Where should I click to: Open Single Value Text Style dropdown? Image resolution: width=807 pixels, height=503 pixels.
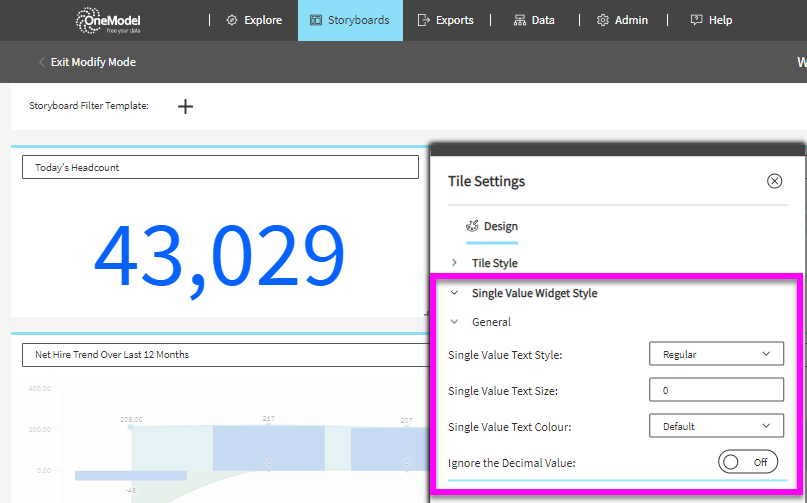click(716, 354)
